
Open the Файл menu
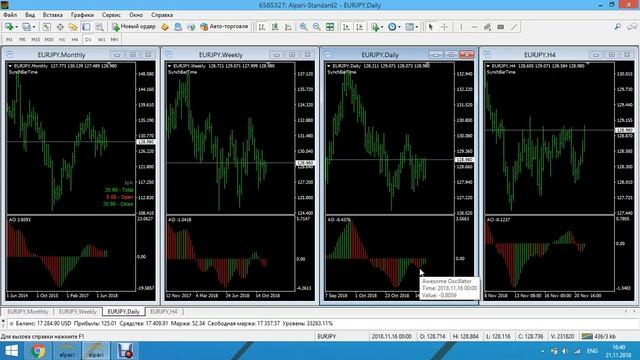(11, 15)
